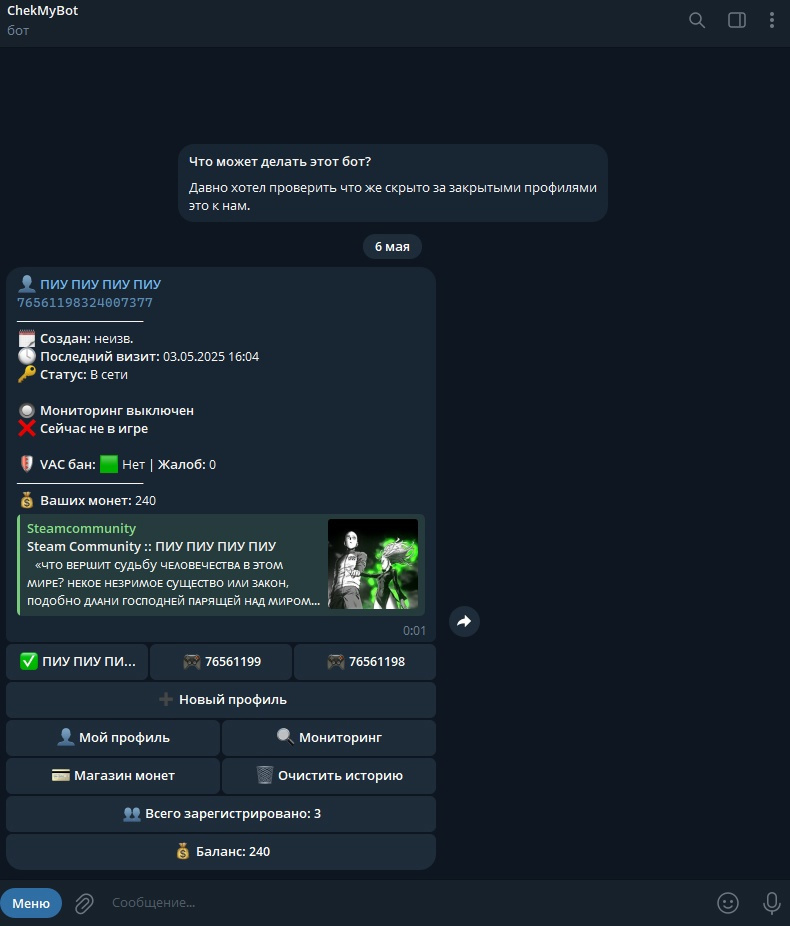
Task: Open the Меню bot commands button
Action: [31, 903]
